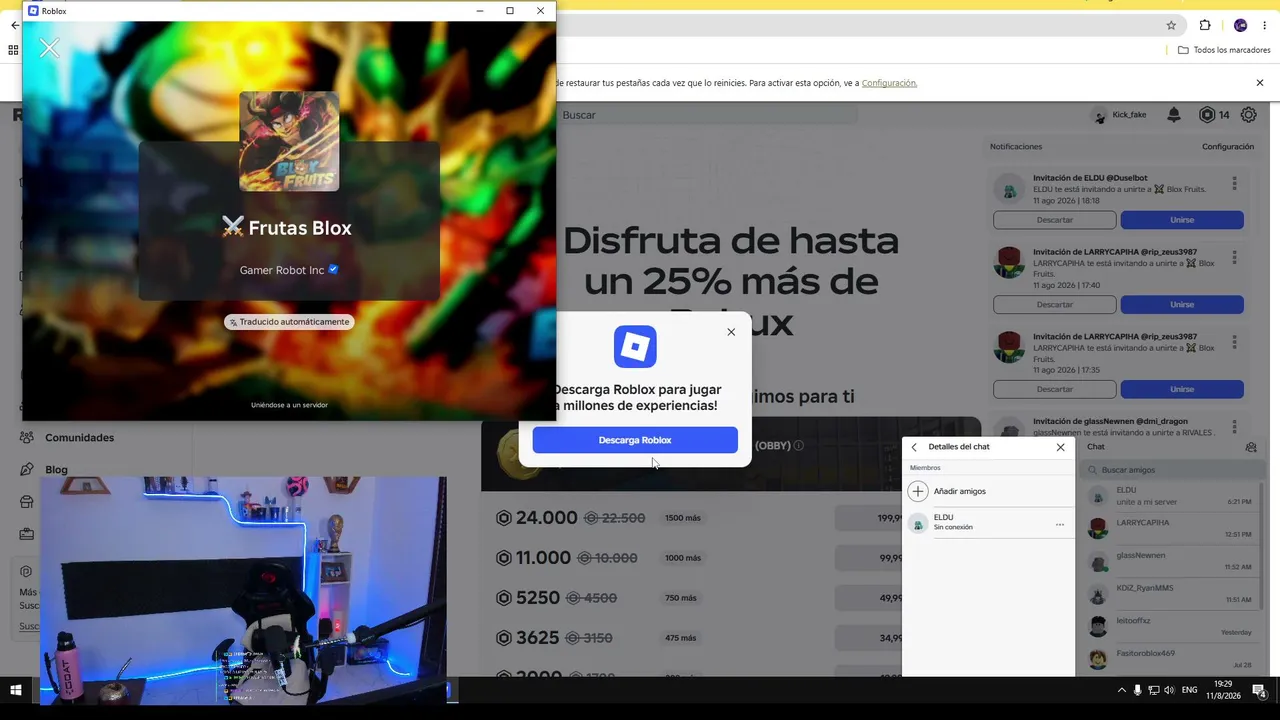Screen dimensions: 1280x720
Task: Click the gift card icon in sidebar
Action: click(27, 534)
